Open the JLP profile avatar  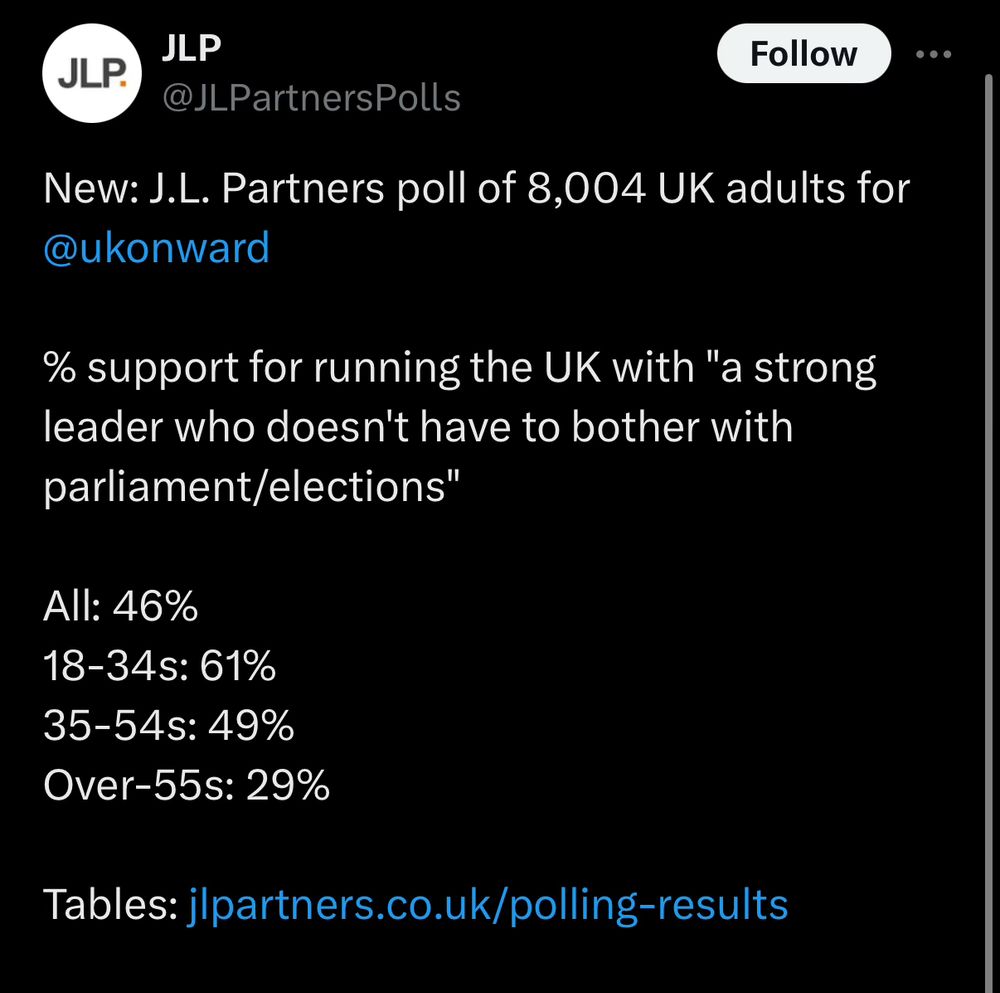point(92,74)
